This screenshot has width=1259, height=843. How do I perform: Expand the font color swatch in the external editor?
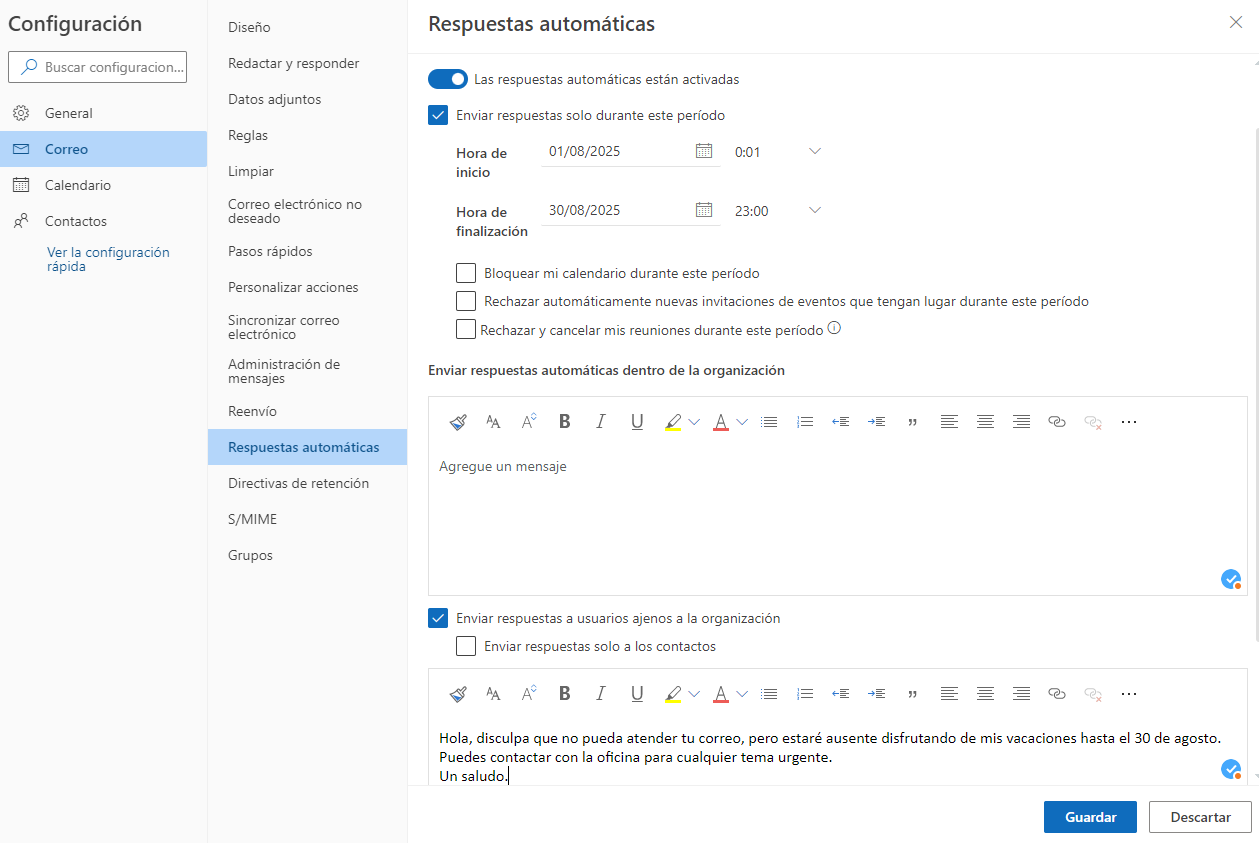pyautogui.click(x=744, y=693)
